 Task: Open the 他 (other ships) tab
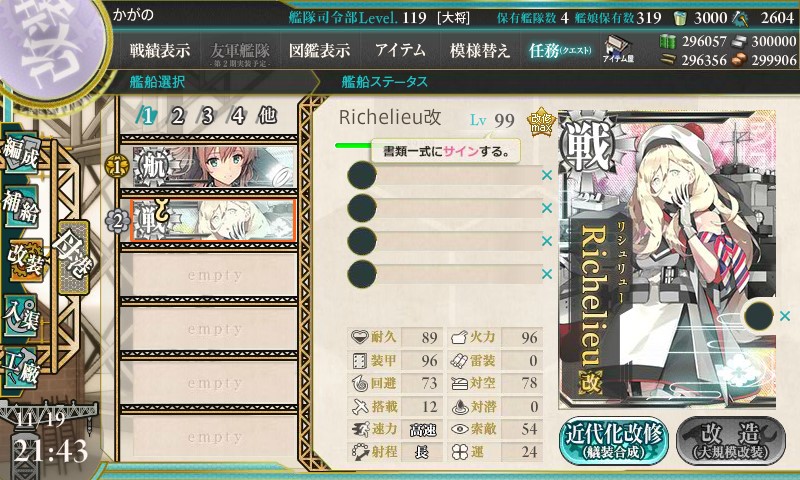tap(267, 116)
